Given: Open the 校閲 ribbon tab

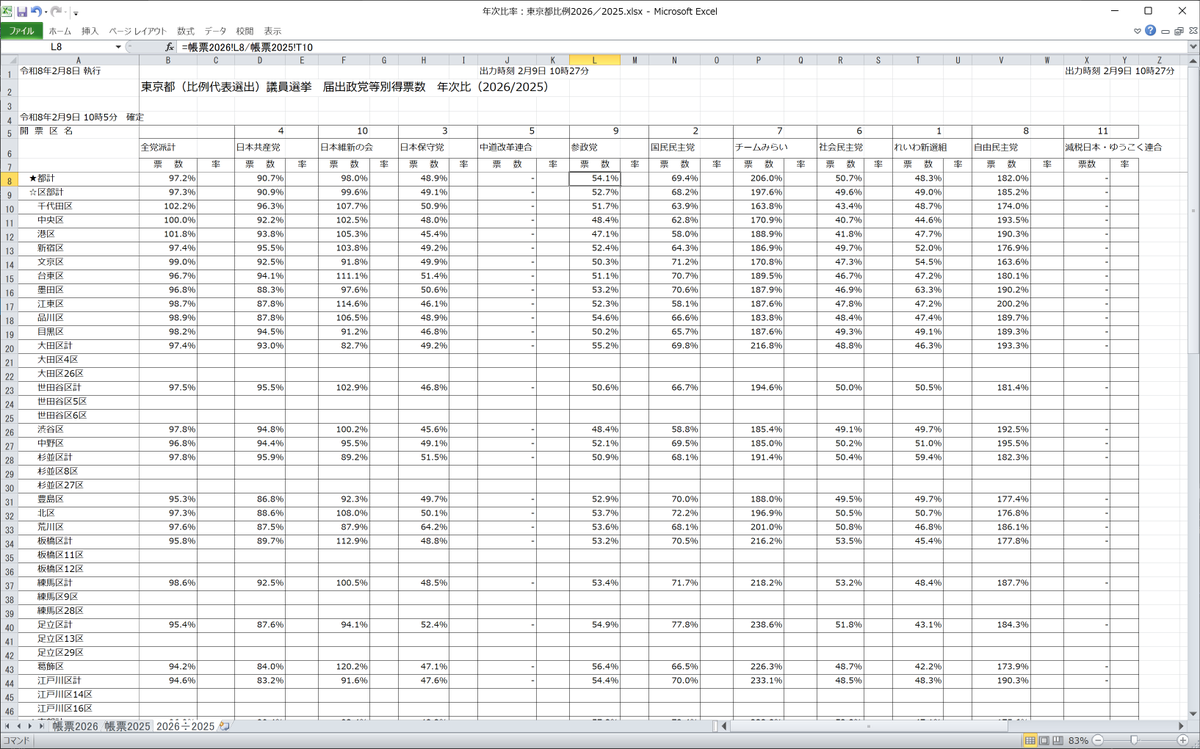Looking at the screenshot, I should (x=245, y=31).
